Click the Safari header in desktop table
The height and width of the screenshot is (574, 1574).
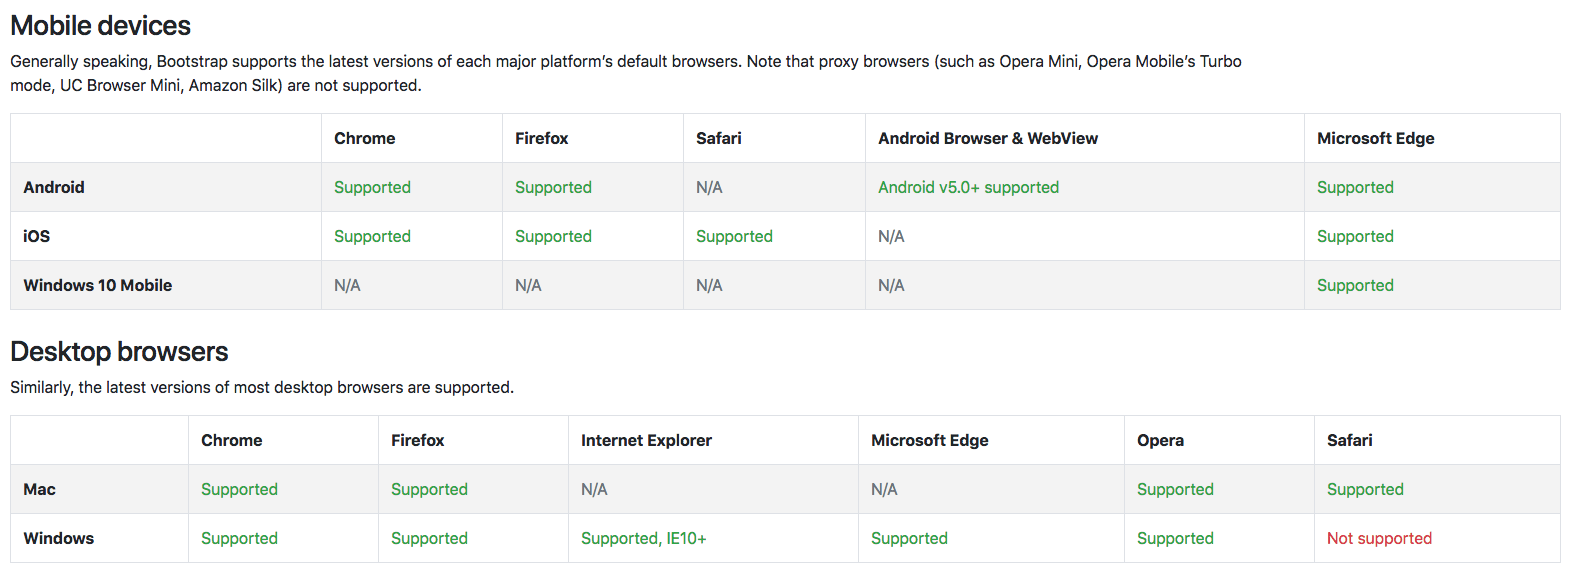[1349, 440]
